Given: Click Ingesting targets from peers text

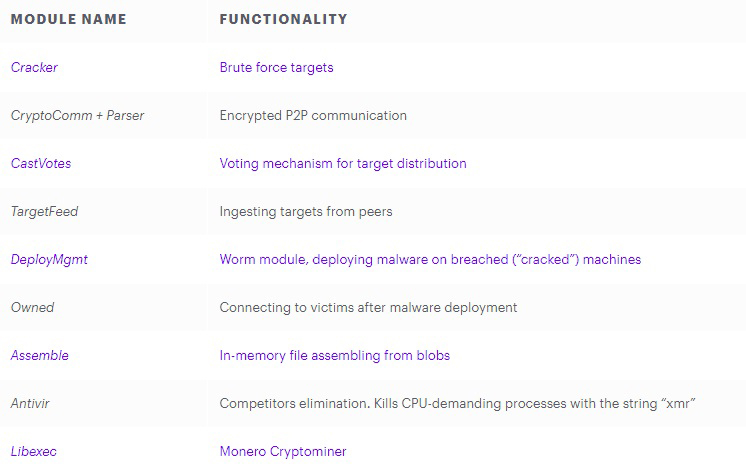Looking at the screenshot, I should point(306,212).
